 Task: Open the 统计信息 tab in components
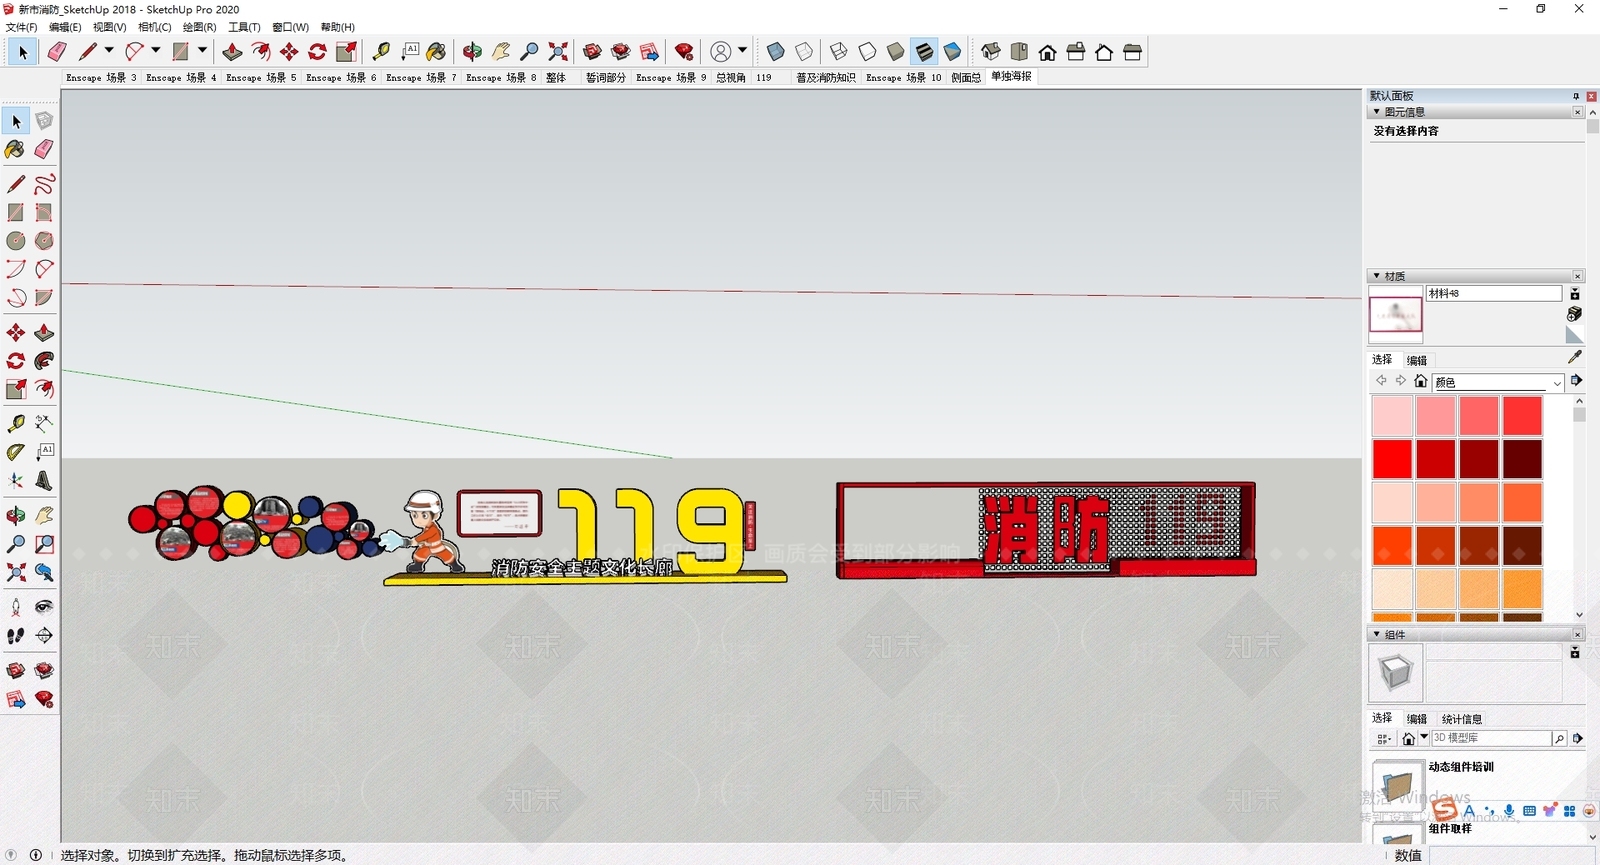click(x=1461, y=719)
